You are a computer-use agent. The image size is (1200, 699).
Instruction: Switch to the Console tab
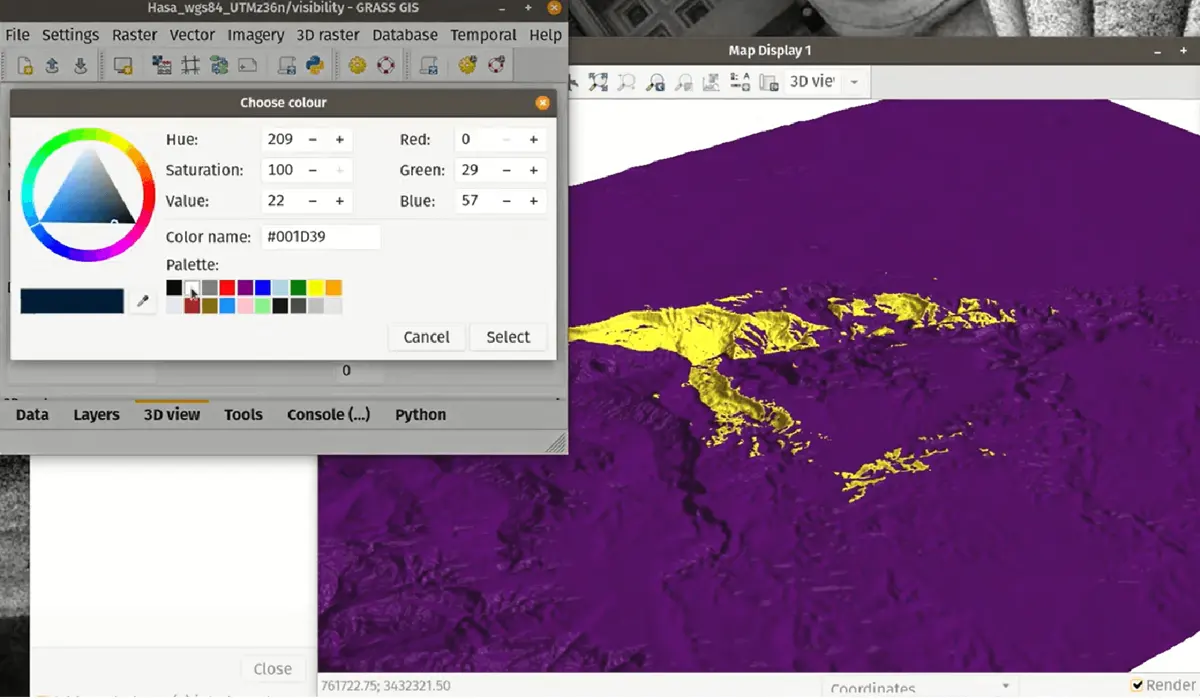[328, 415]
